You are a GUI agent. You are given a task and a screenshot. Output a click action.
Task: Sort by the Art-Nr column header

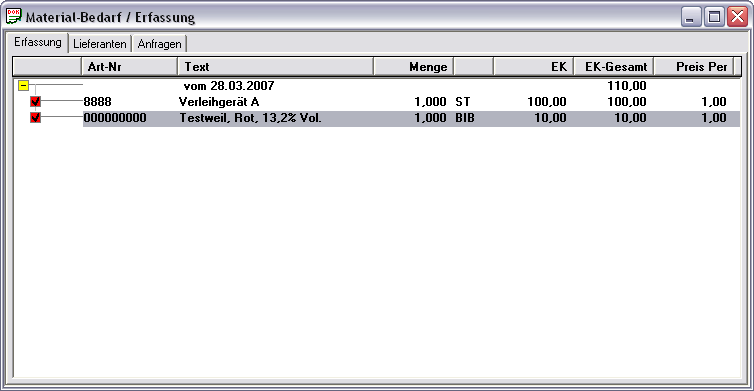pyautogui.click(x=130, y=67)
